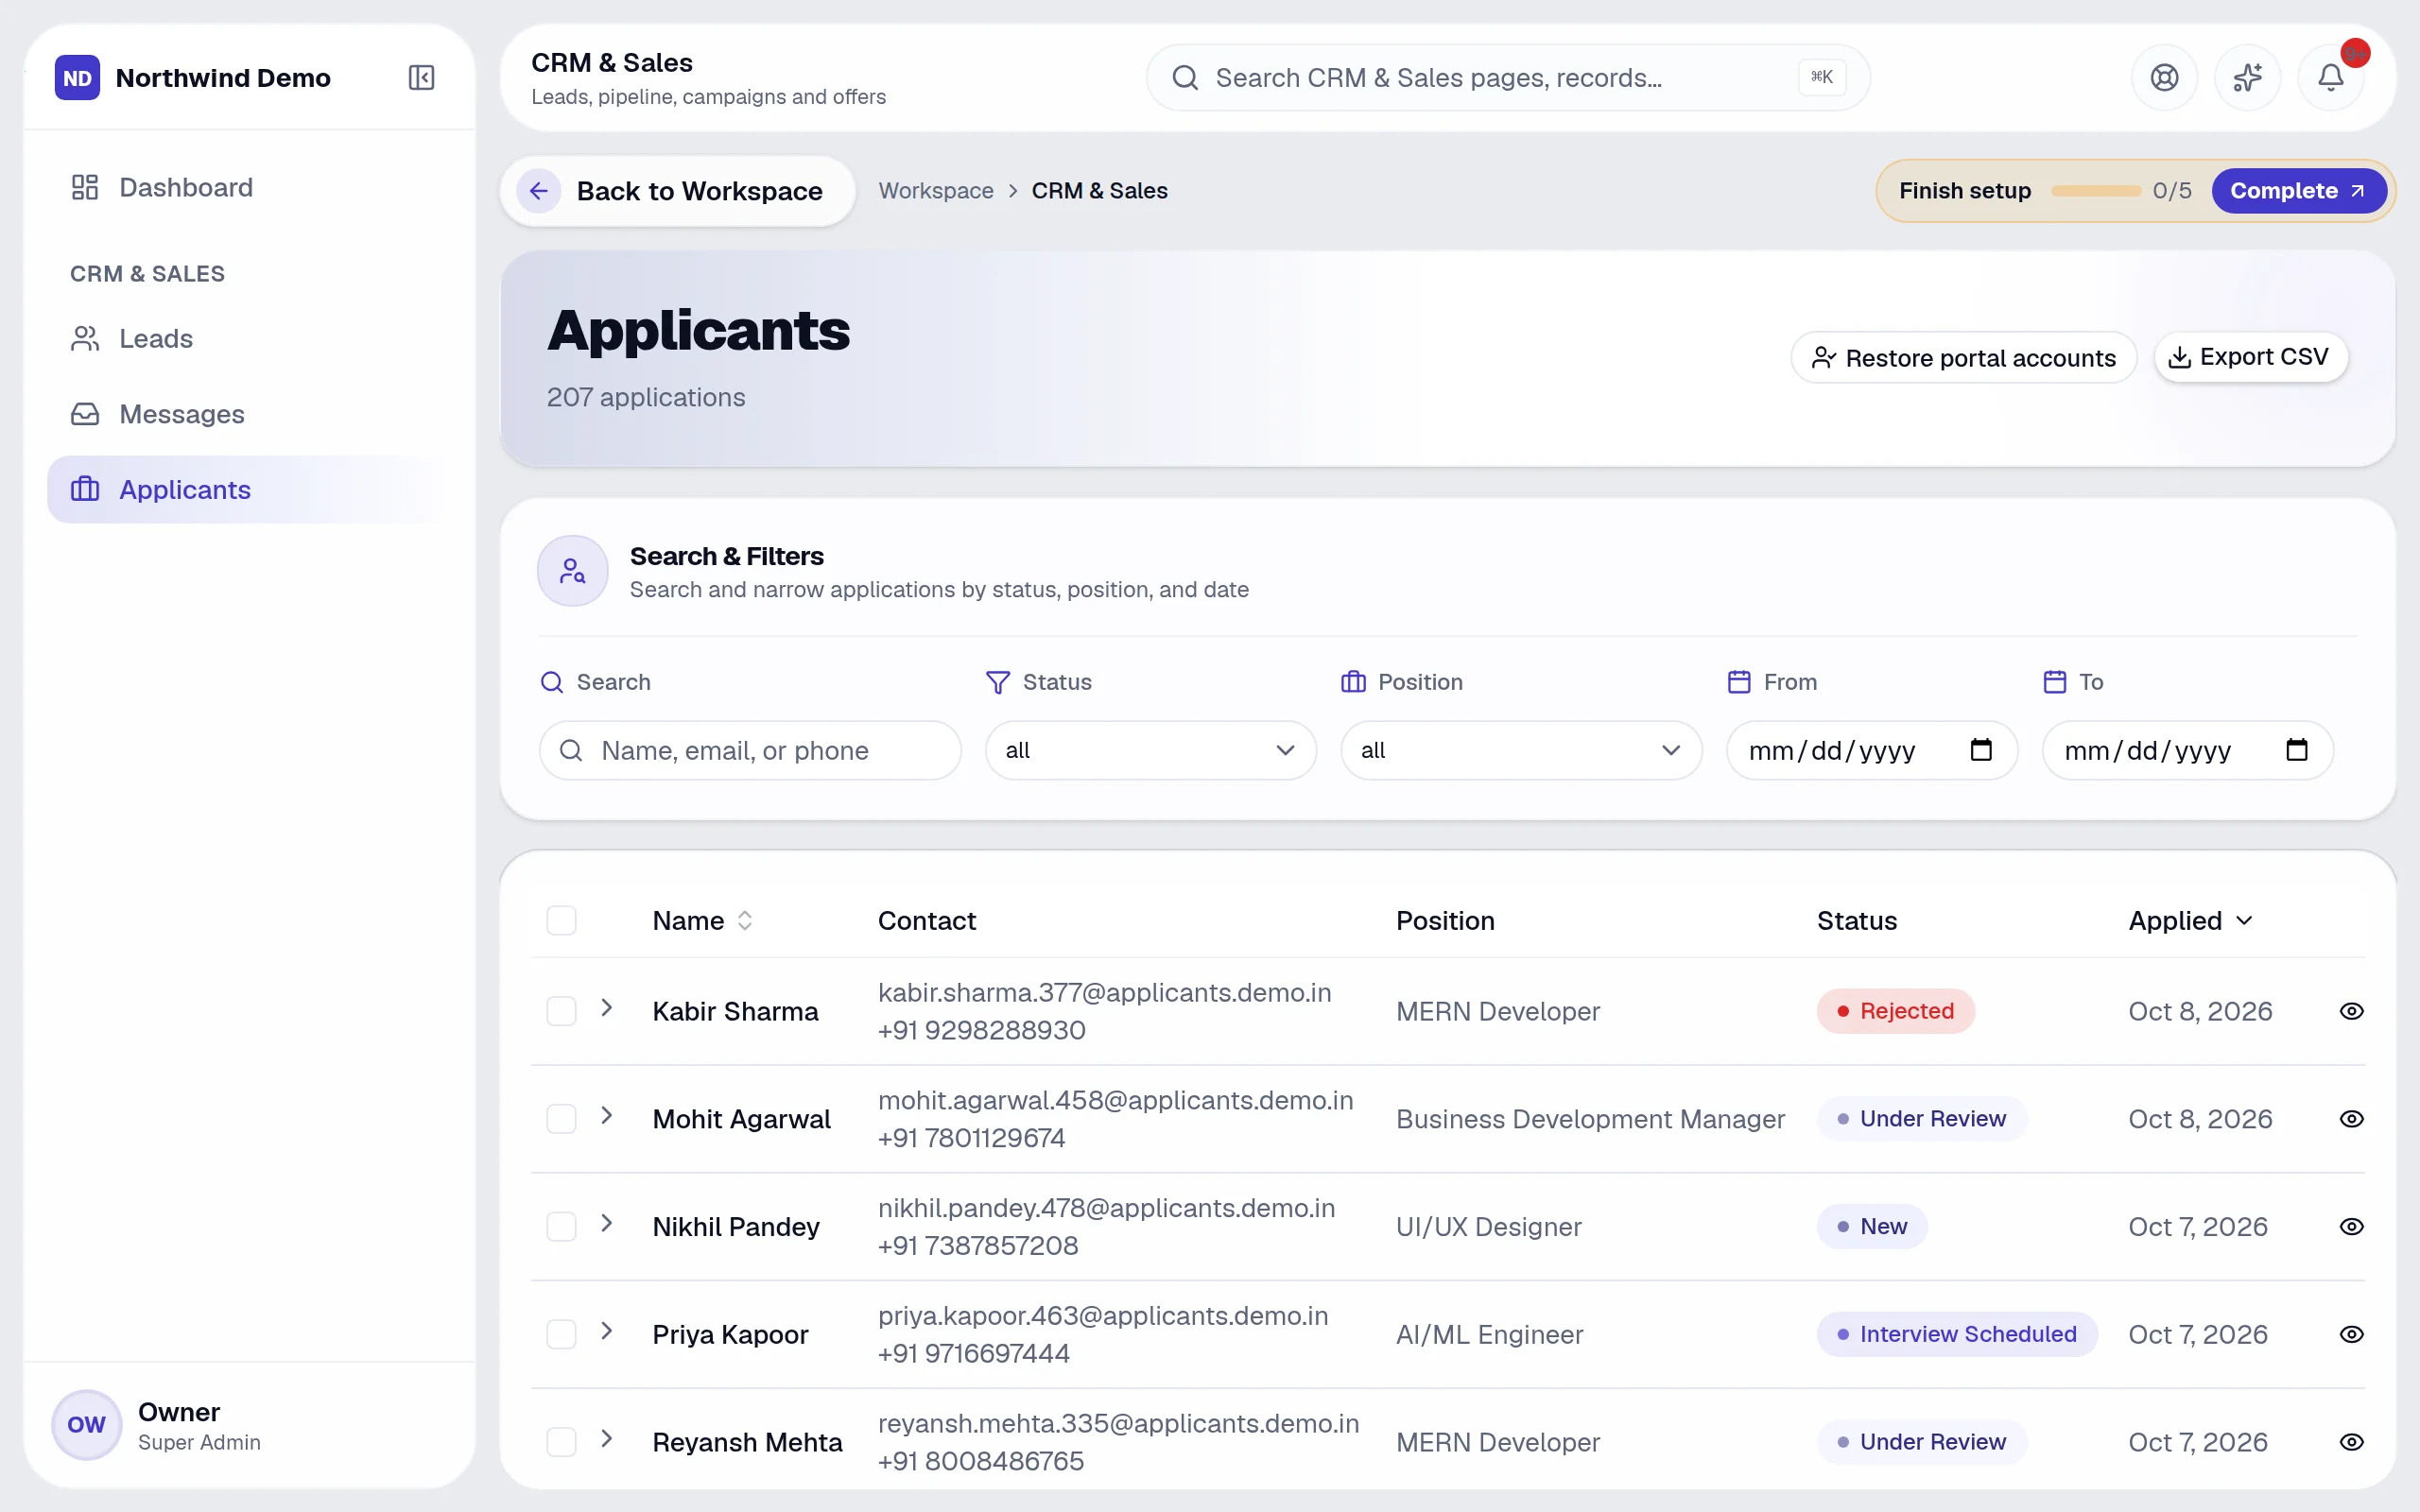This screenshot has width=2420, height=1512.
Task: View Kabir Sharma's application eye icon
Action: pos(2351,1011)
